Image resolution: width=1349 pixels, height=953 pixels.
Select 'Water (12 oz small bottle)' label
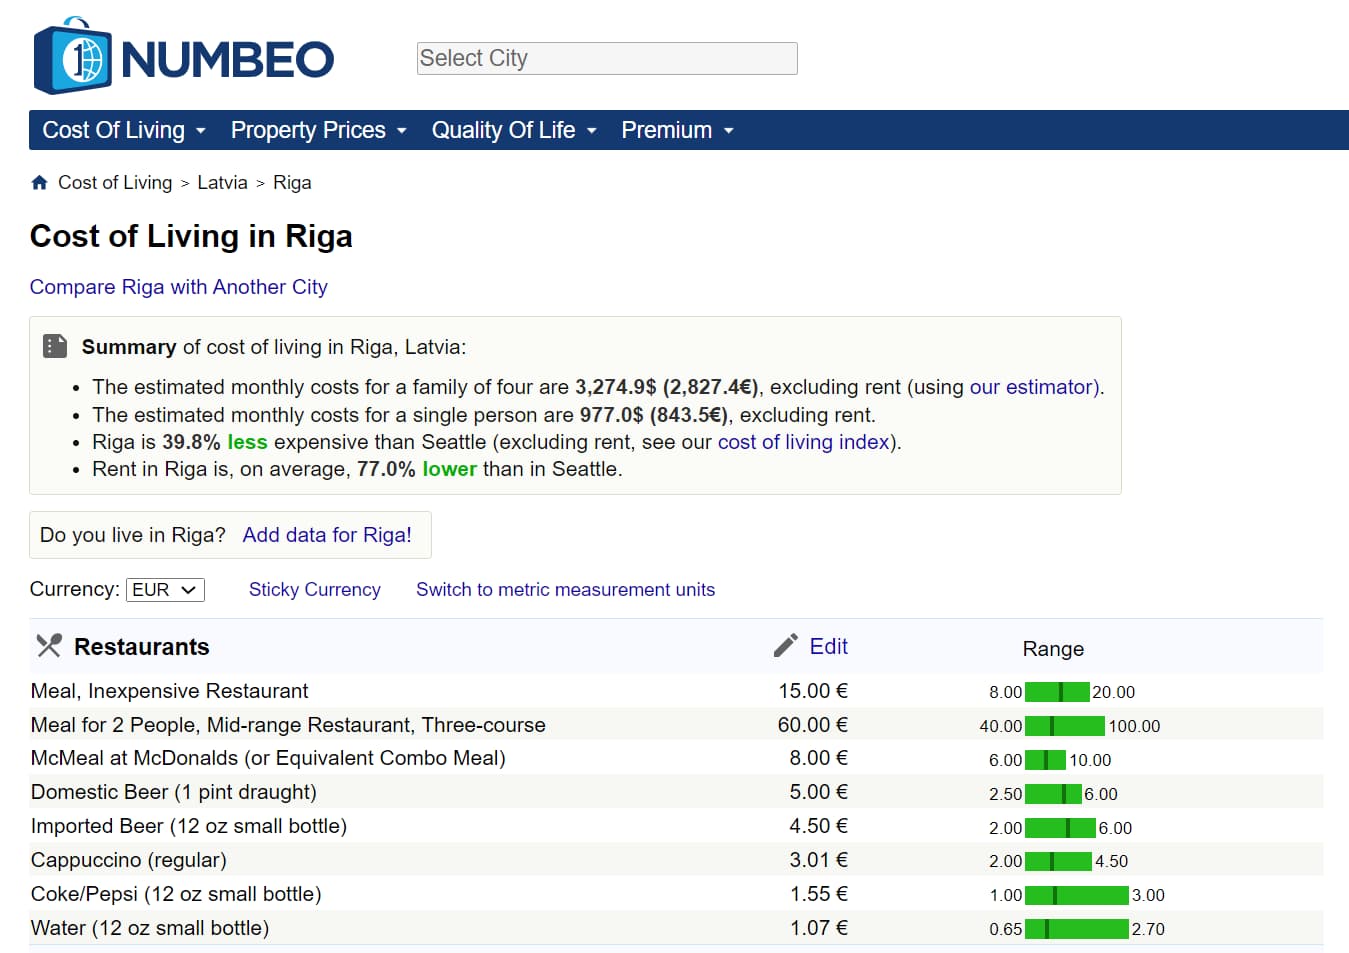point(150,928)
